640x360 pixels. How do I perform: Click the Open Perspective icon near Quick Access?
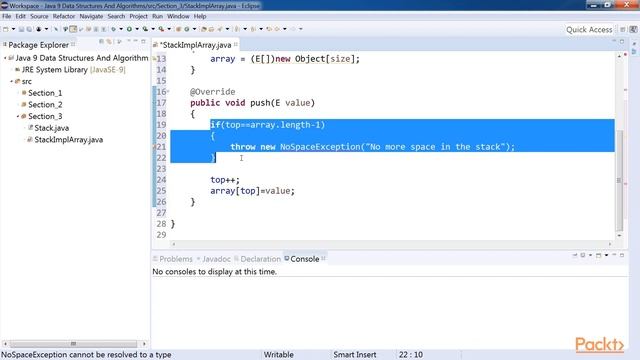(623, 29)
